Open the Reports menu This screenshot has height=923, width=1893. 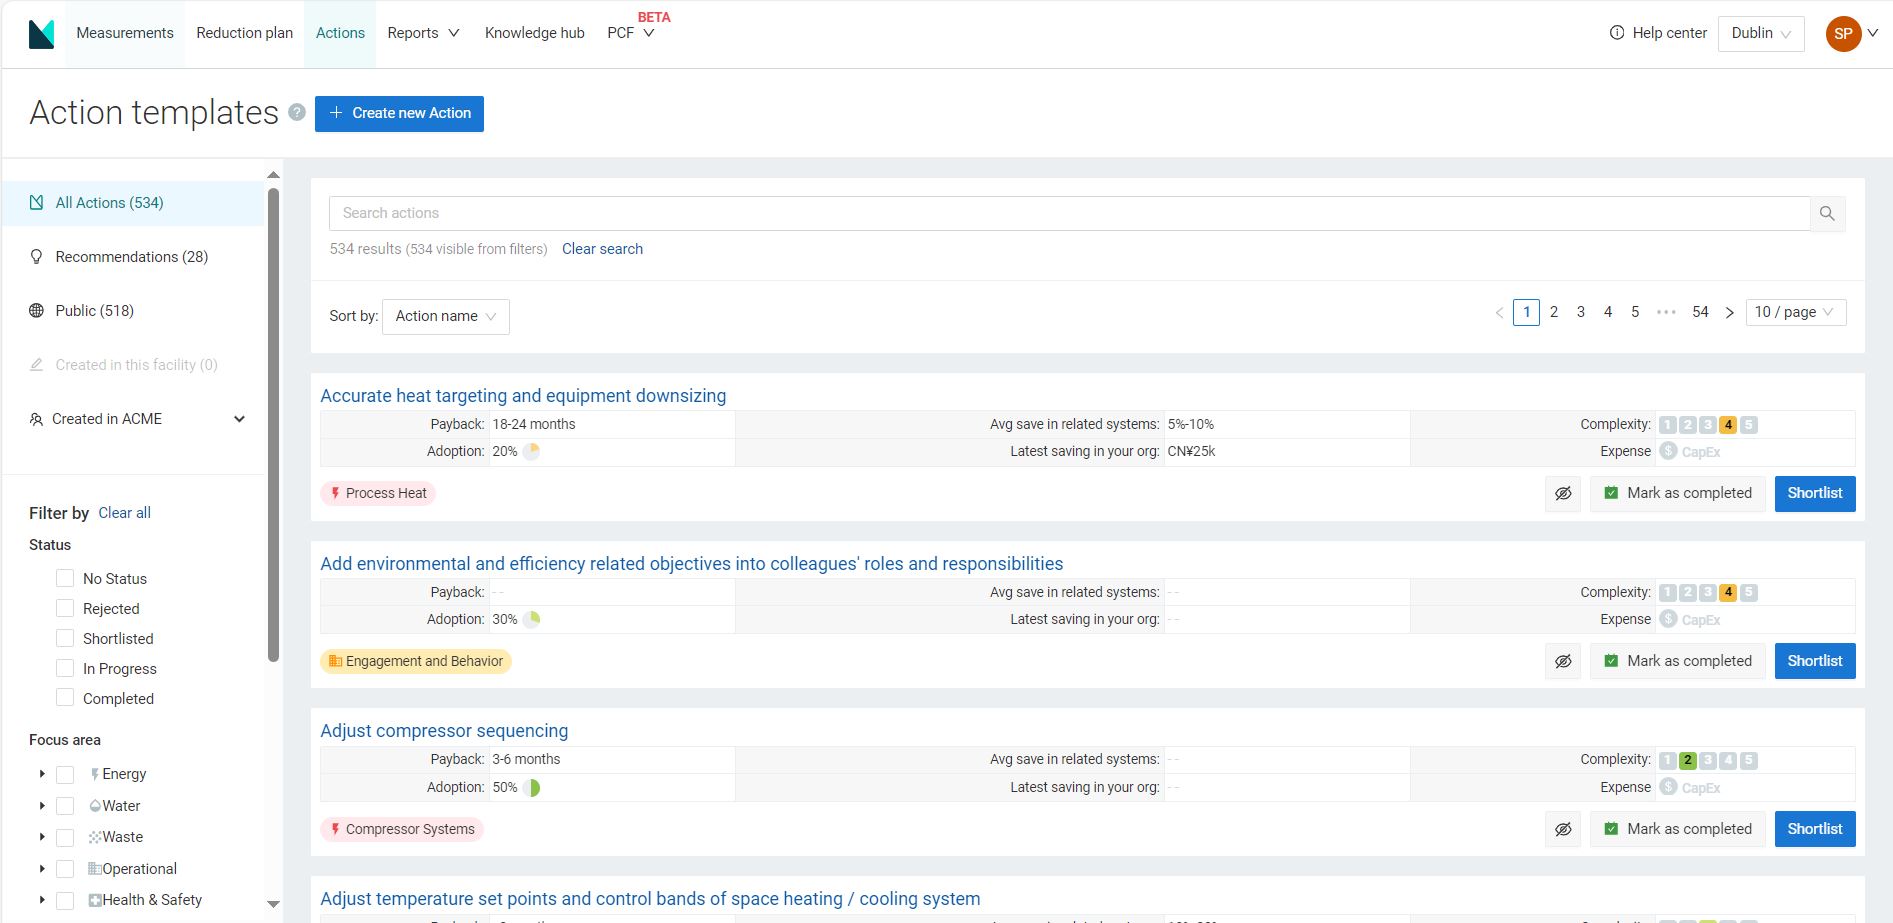tap(423, 33)
